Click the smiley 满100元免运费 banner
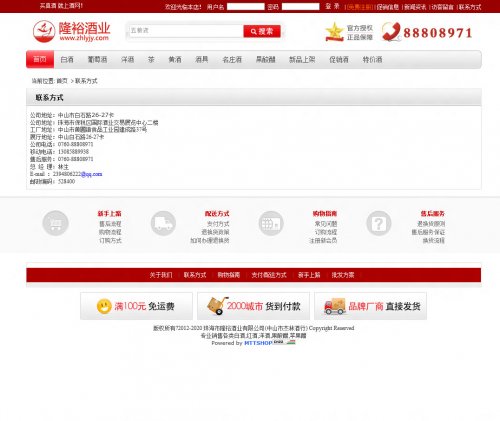The height and width of the screenshot is (421, 500). 136,306
